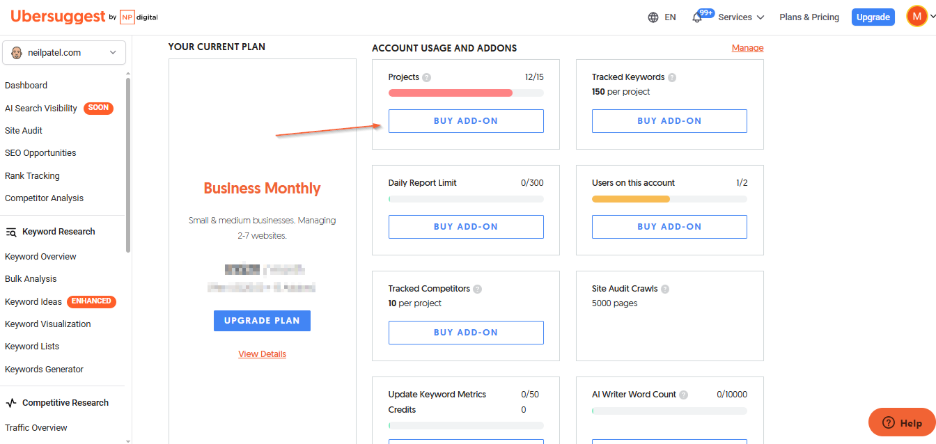Screen dimensions: 936x444
Task: Select EN language option
Action: tap(670, 17)
